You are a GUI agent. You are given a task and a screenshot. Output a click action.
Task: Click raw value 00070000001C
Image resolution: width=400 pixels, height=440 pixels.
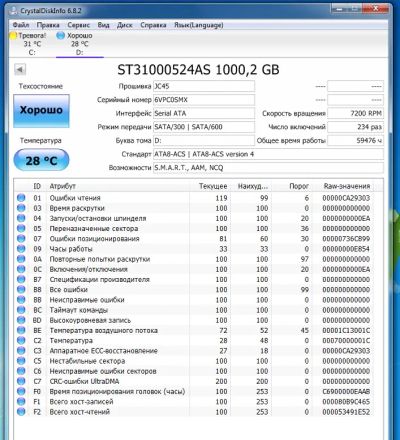(346, 341)
